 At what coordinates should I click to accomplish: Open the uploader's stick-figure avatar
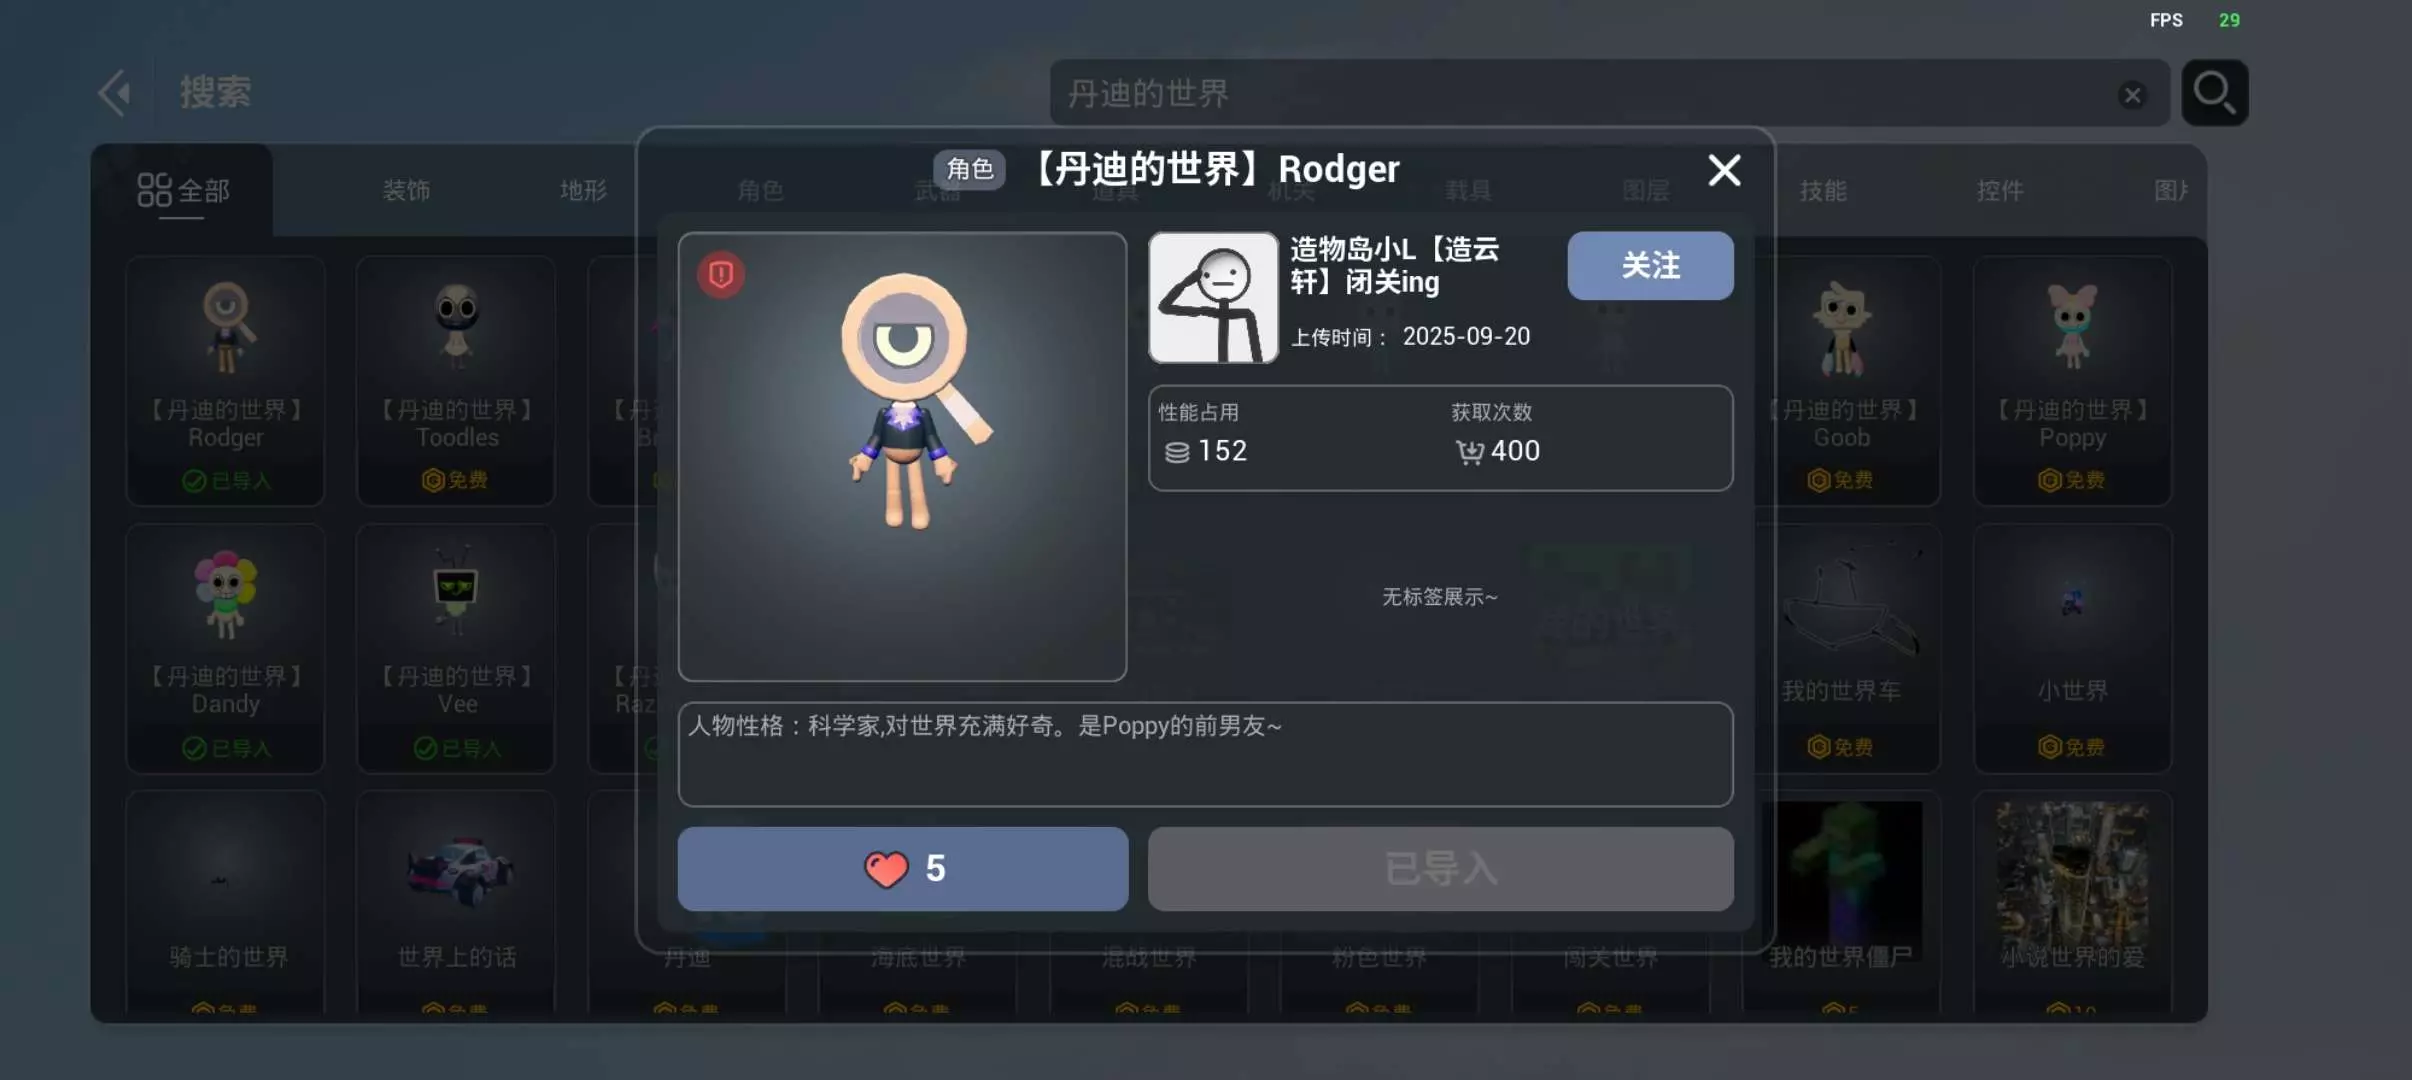point(1213,298)
